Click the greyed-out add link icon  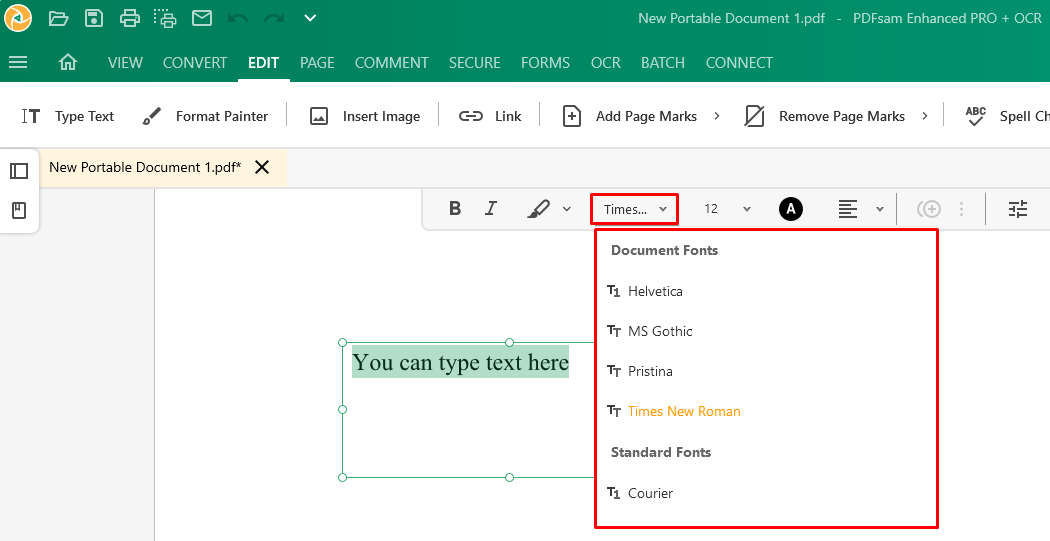point(929,209)
